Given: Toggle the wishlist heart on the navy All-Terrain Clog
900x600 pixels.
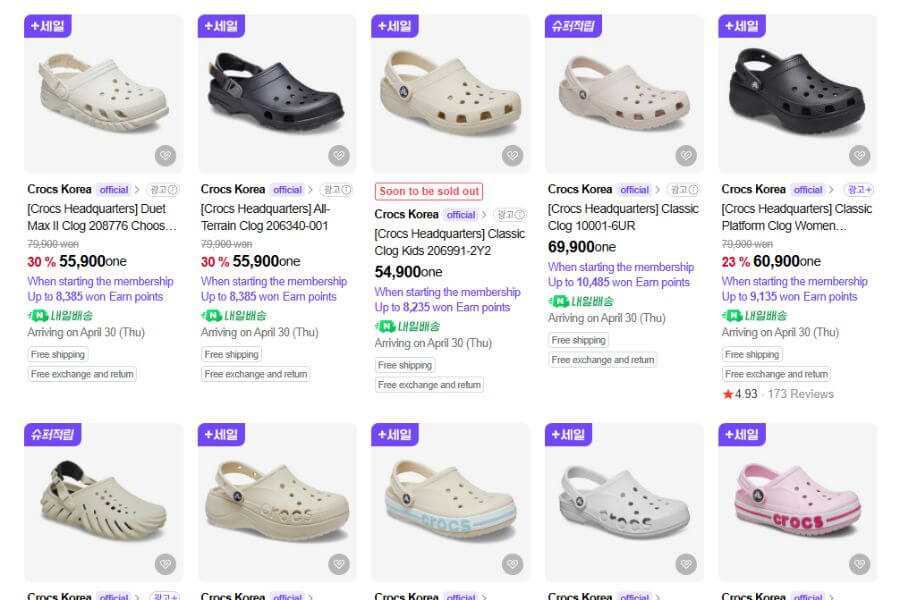Looking at the screenshot, I should point(339,155).
